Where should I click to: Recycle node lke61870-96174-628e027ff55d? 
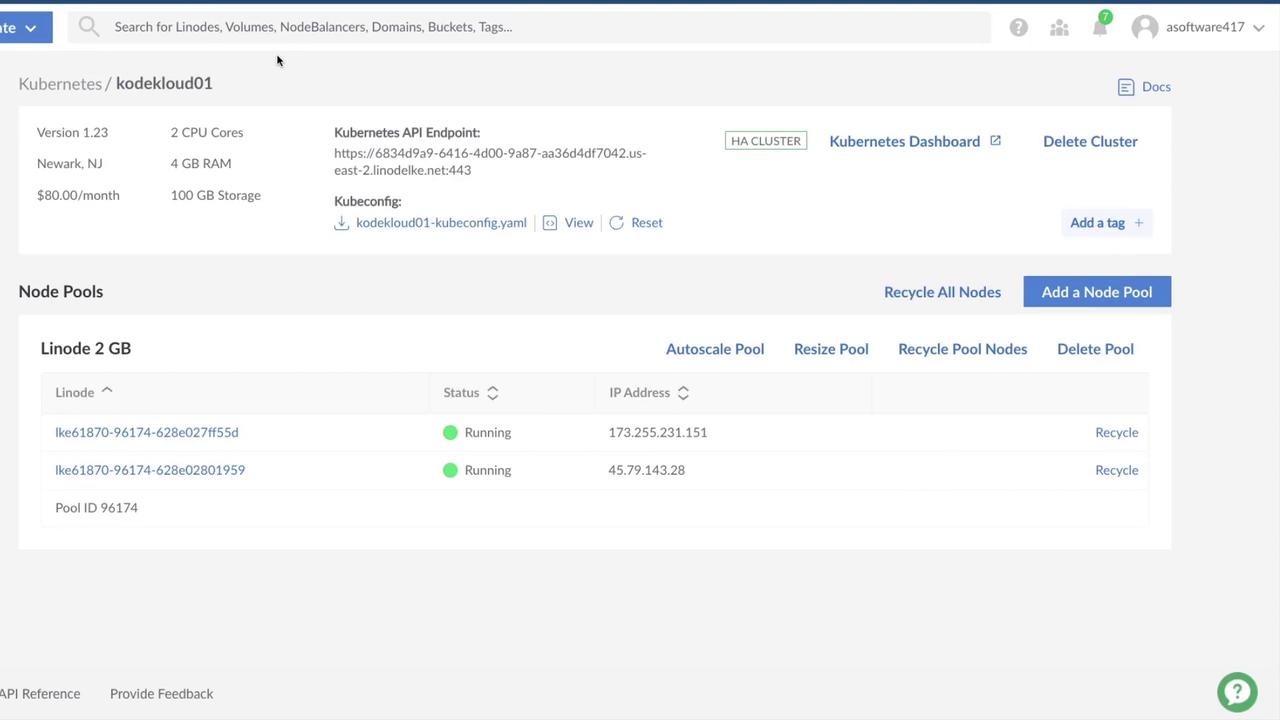[x=1116, y=433]
